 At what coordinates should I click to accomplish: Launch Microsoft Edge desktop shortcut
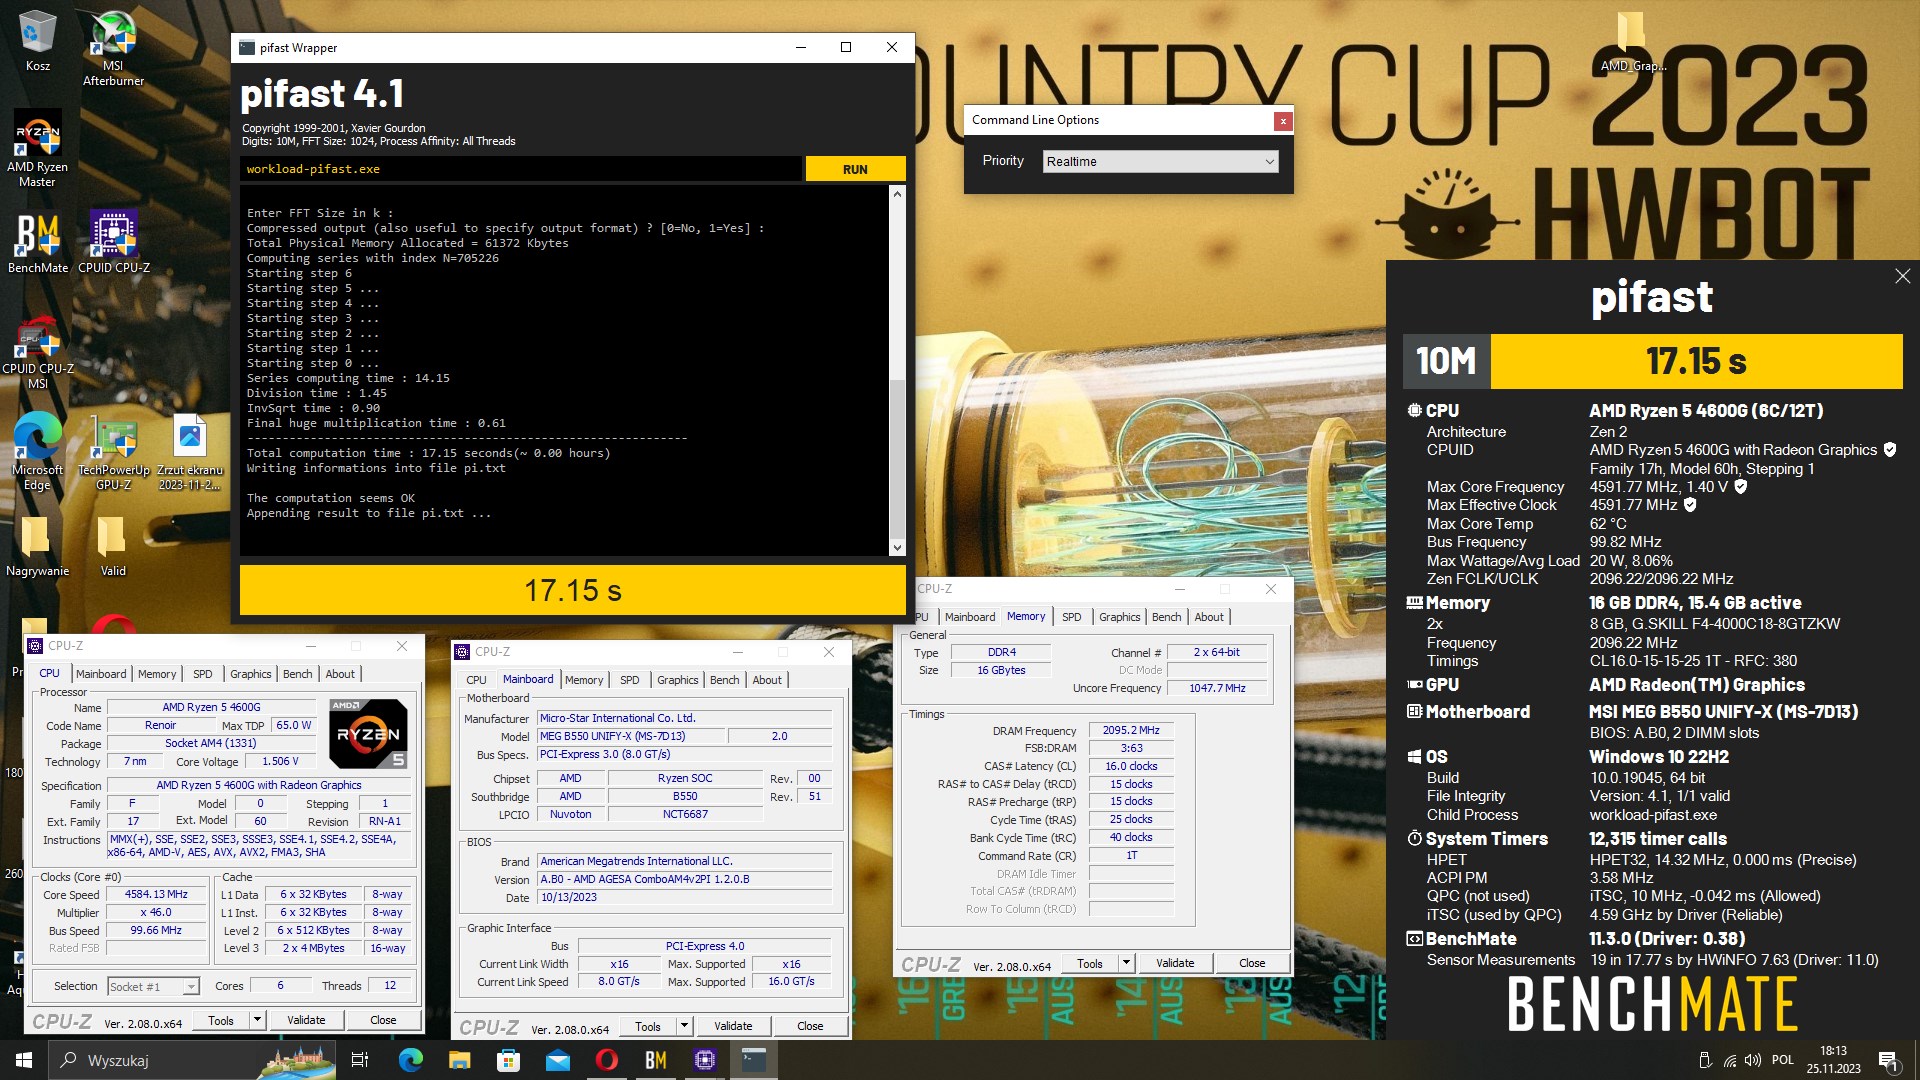[37, 451]
